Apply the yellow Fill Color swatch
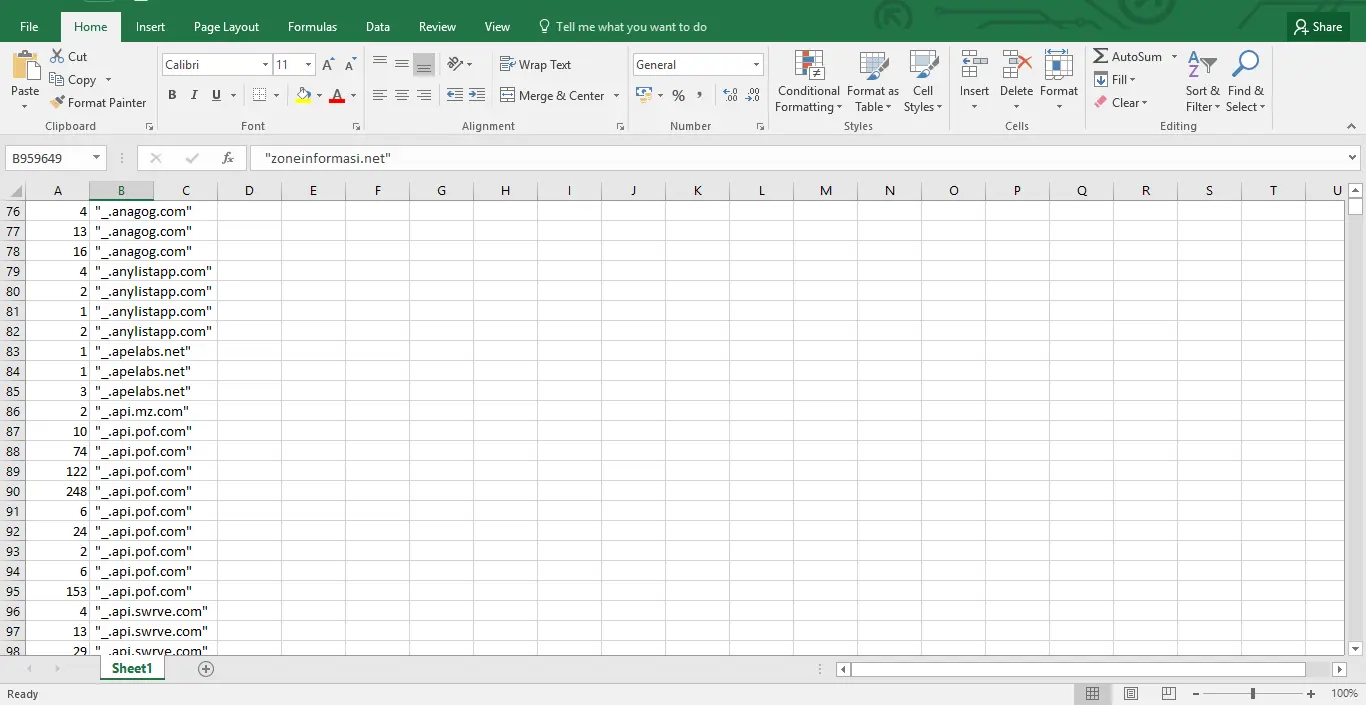 click(x=303, y=95)
